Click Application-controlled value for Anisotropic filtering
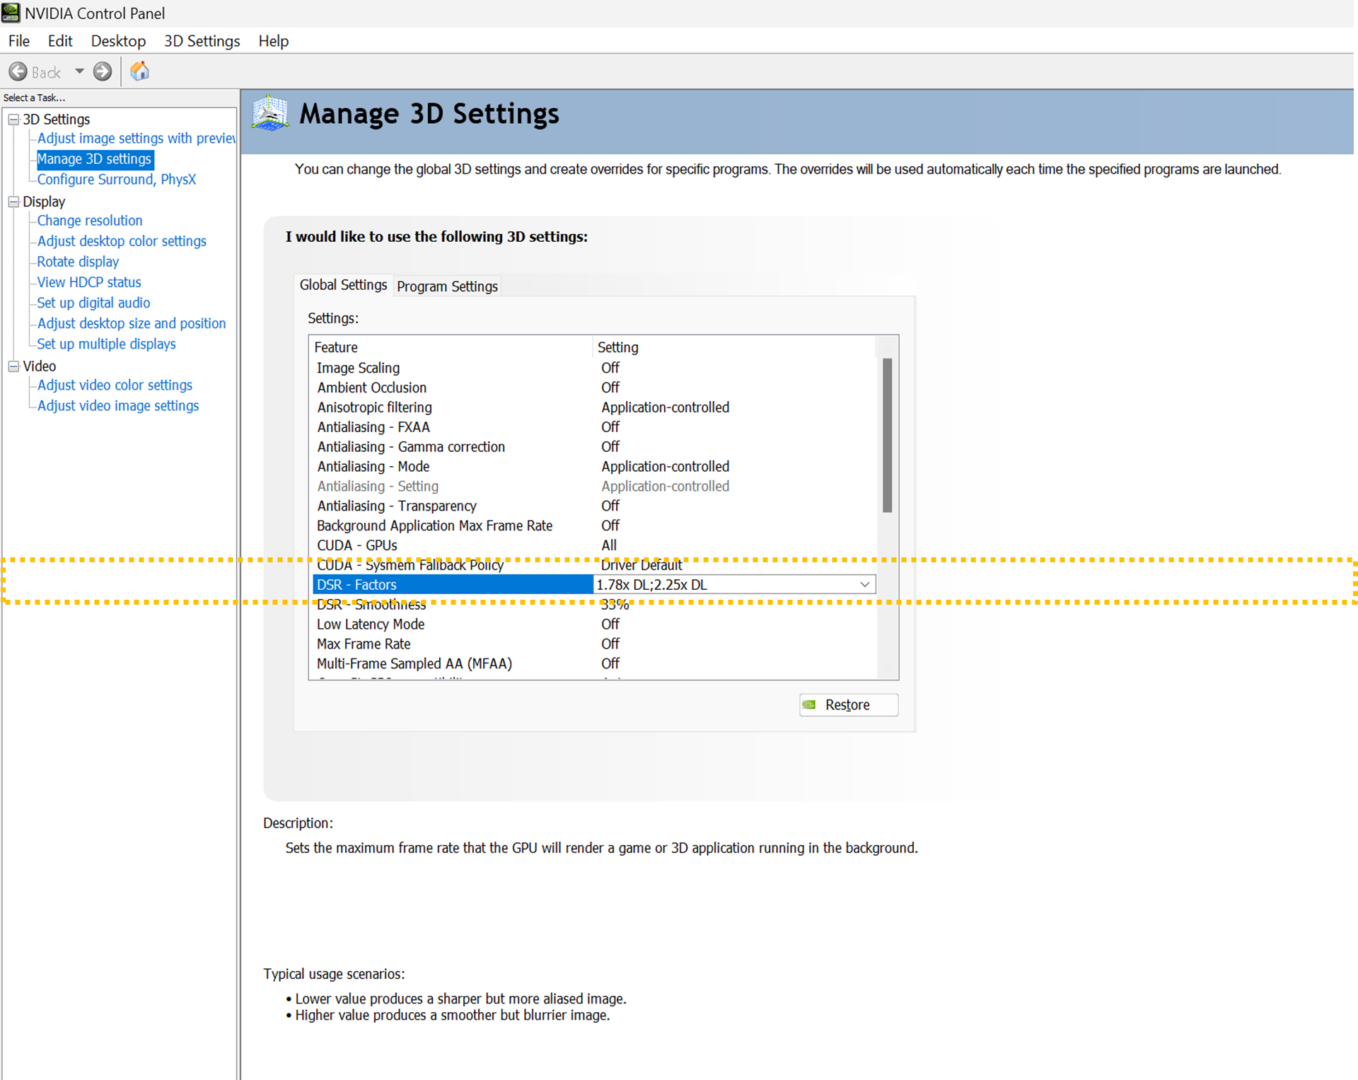 [x=665, y=407]
